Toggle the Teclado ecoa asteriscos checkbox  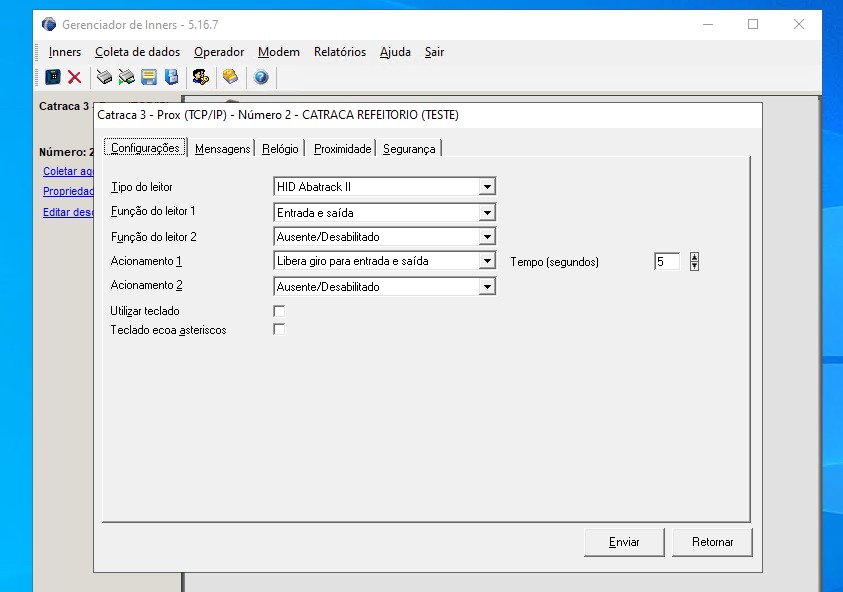tap(279, 330)
